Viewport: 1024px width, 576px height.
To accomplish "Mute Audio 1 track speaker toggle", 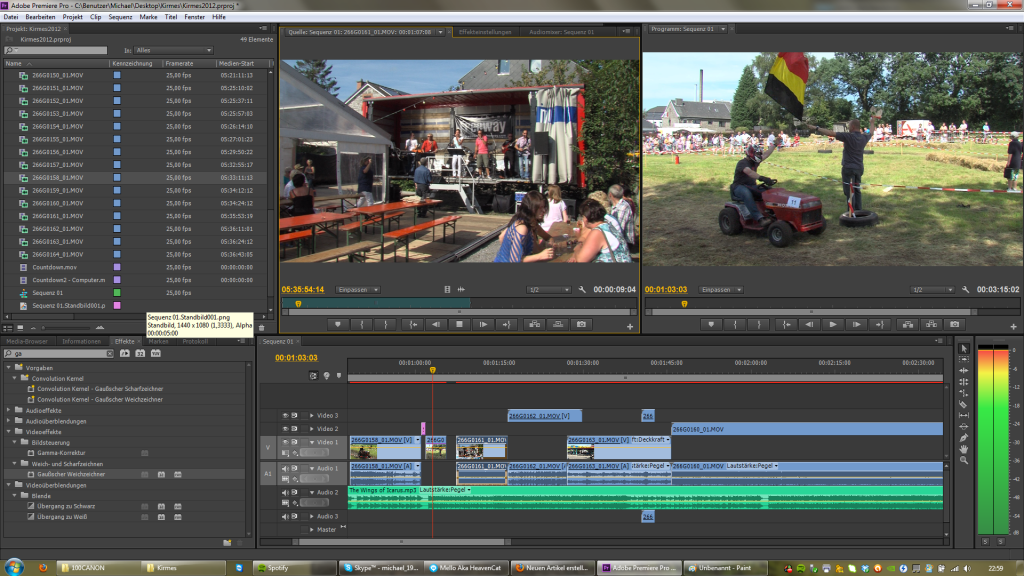I will 285,468.
